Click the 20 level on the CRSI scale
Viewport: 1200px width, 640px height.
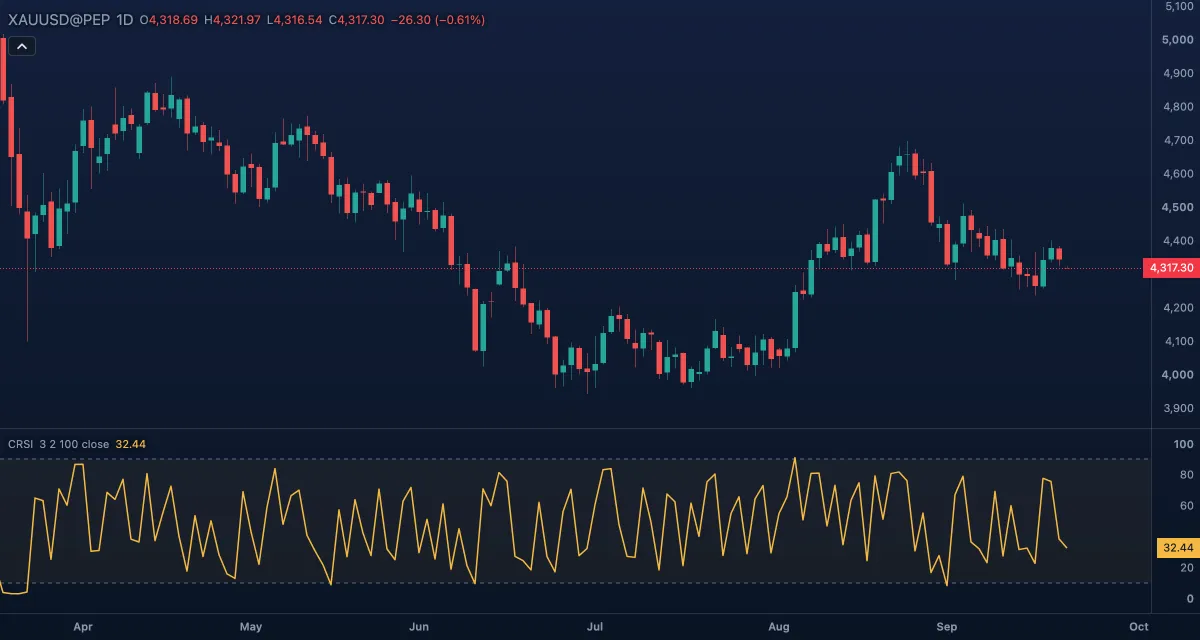click(x=1186, y=568)
